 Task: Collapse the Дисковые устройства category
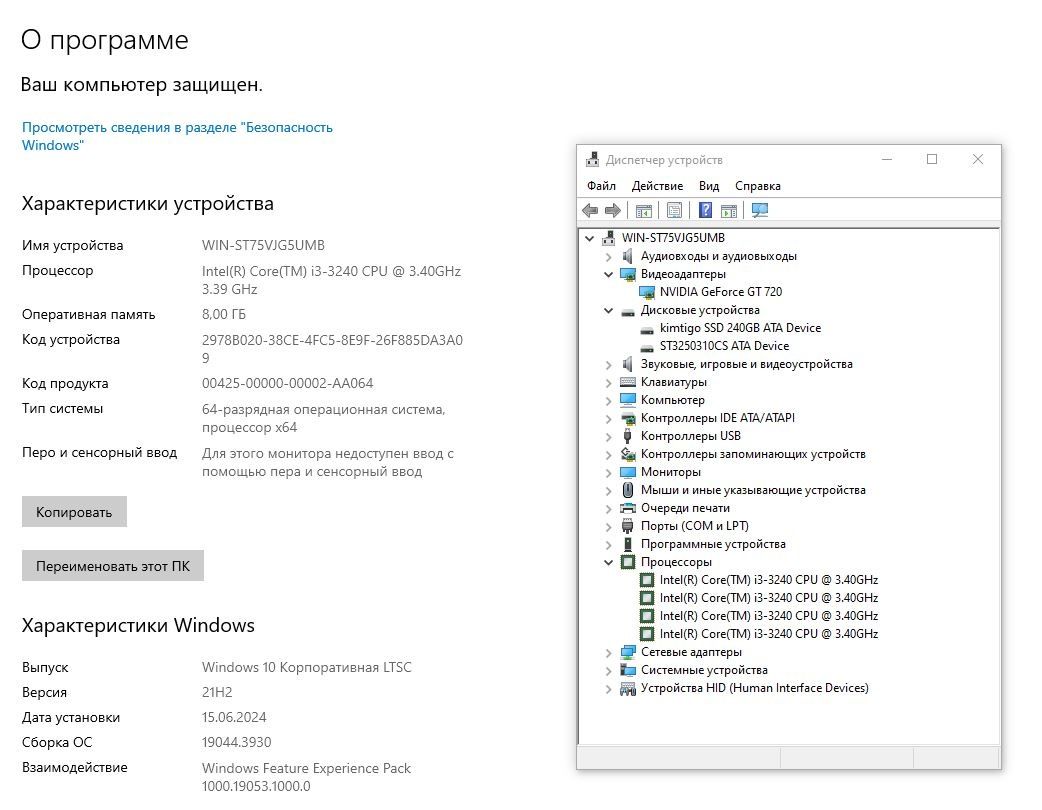[x=608, y=310]
